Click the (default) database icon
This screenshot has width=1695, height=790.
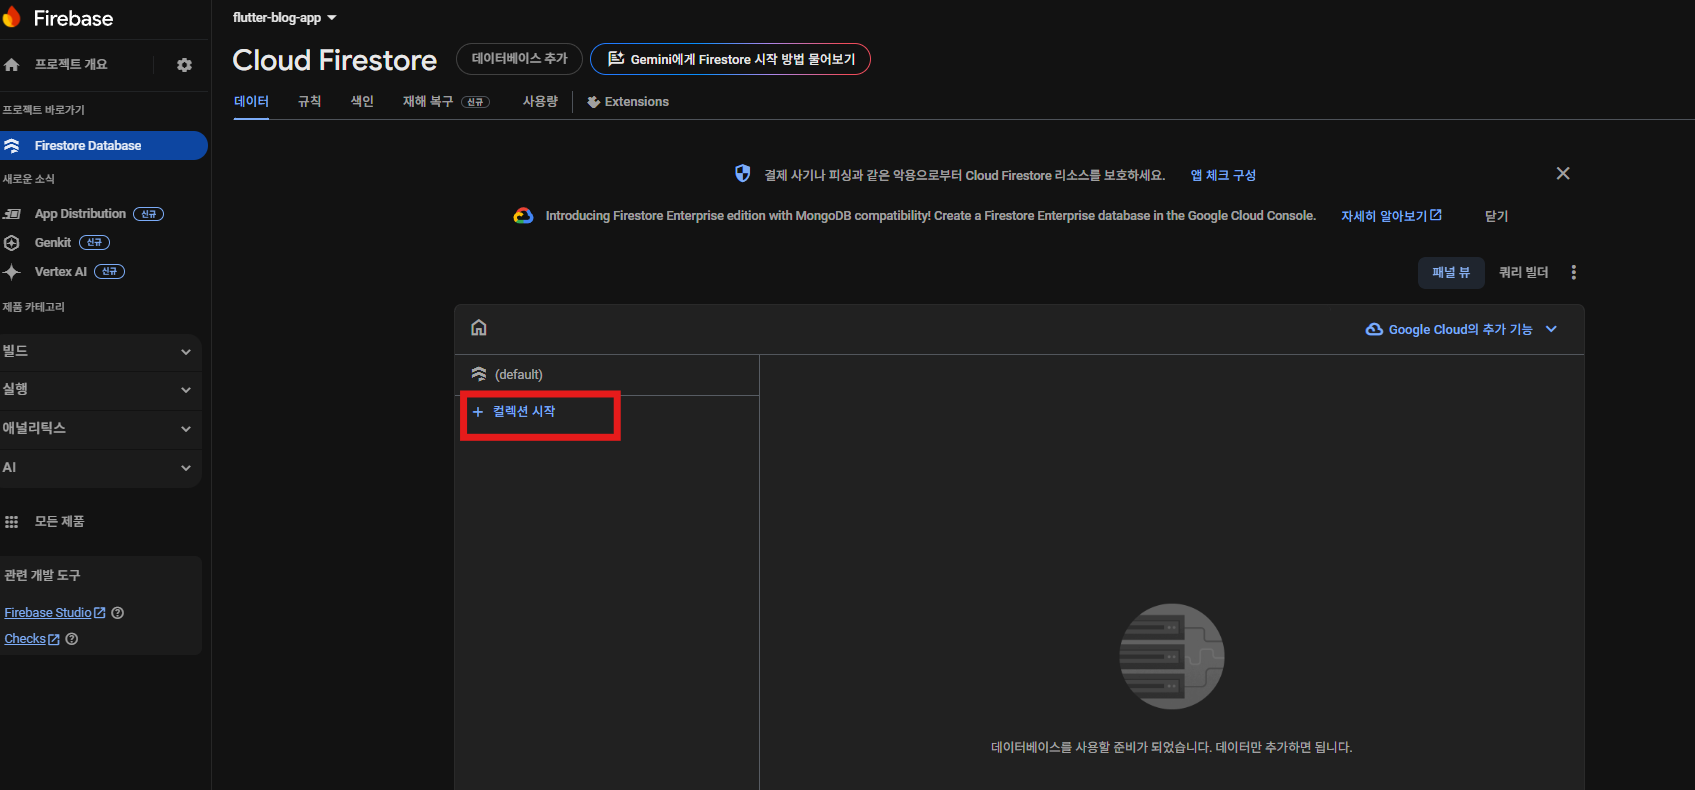[479, 374]
